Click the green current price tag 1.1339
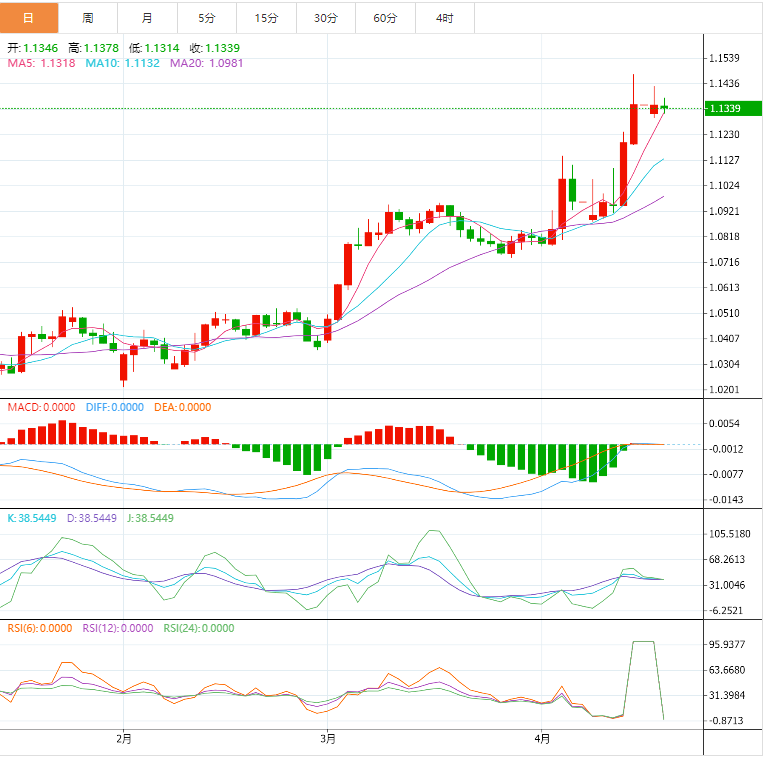 723,108
